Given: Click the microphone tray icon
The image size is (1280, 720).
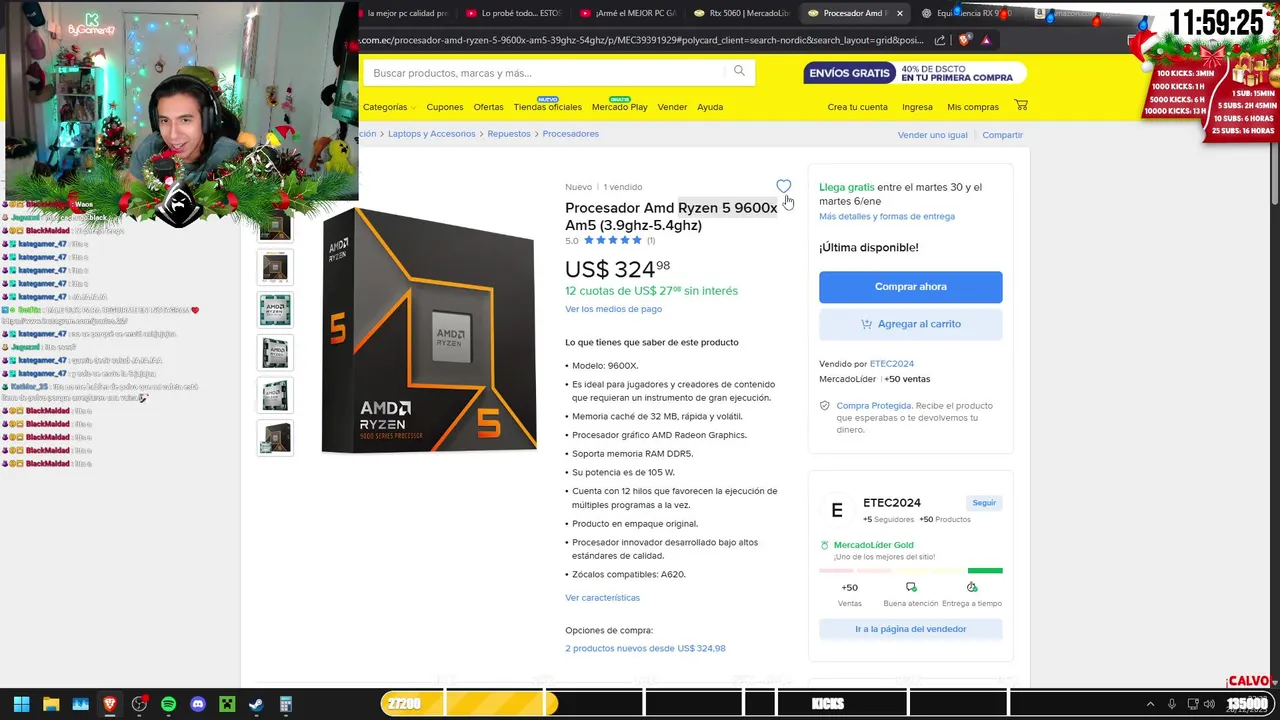Looking at the screenshot, I should (1172, 704).
